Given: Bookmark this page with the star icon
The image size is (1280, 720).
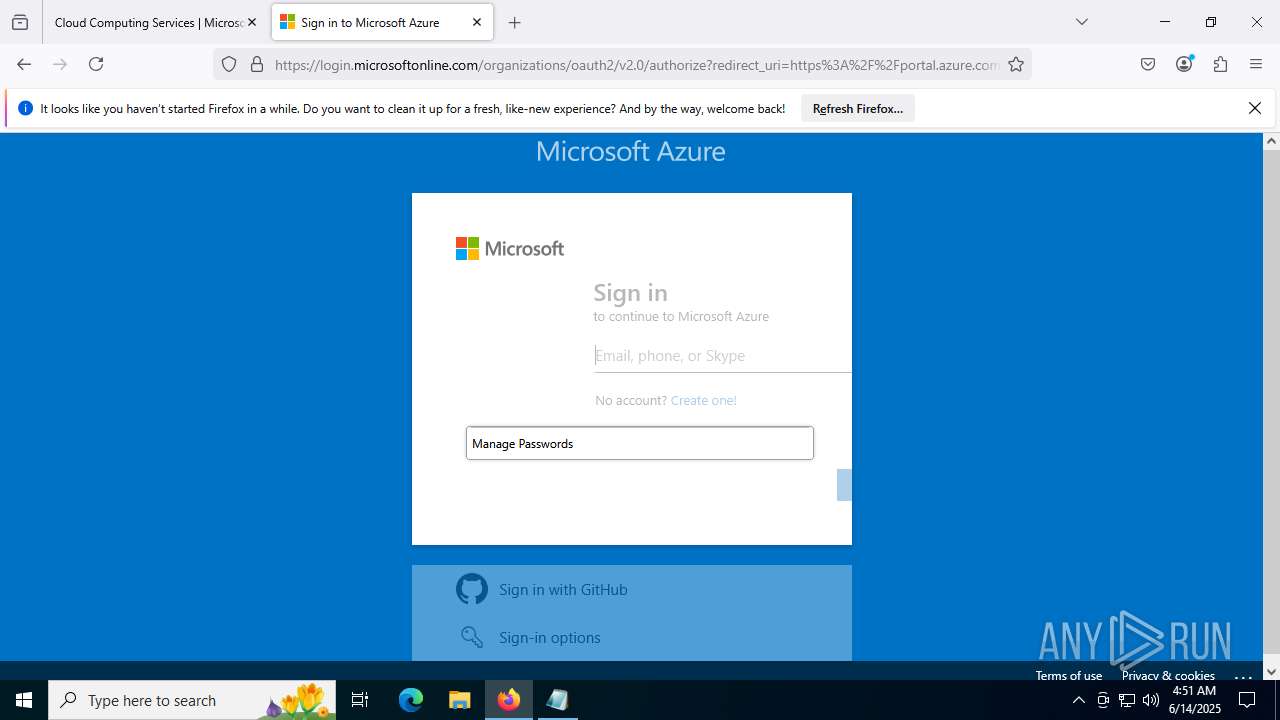Looking at the screenshot, I should click(1016, 64).
